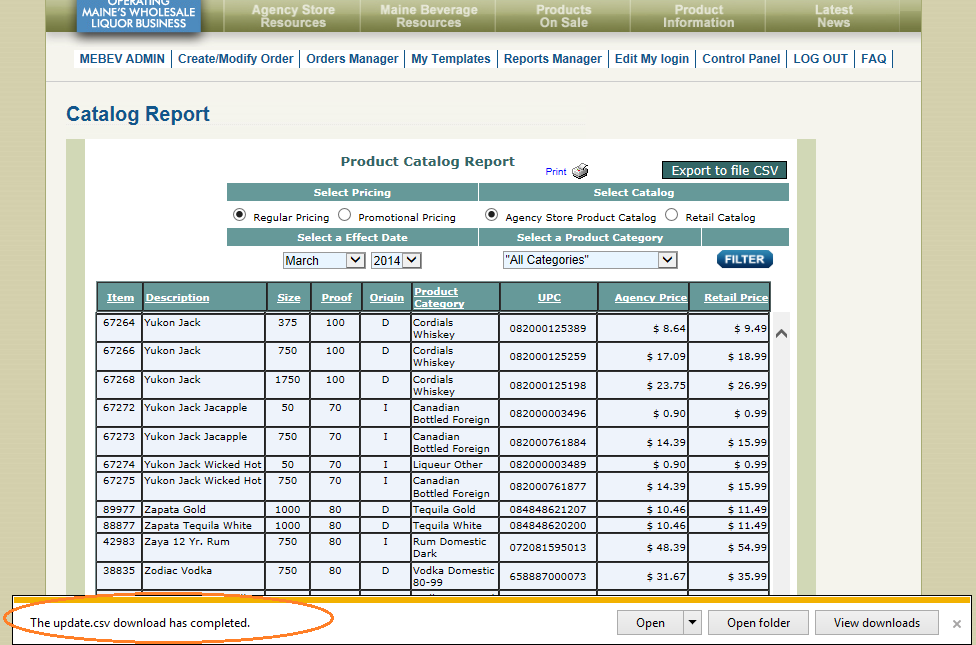Viewport: 976px width, 645px height.
Task: Click Export to file CSV button
Action: click(725, 171)
